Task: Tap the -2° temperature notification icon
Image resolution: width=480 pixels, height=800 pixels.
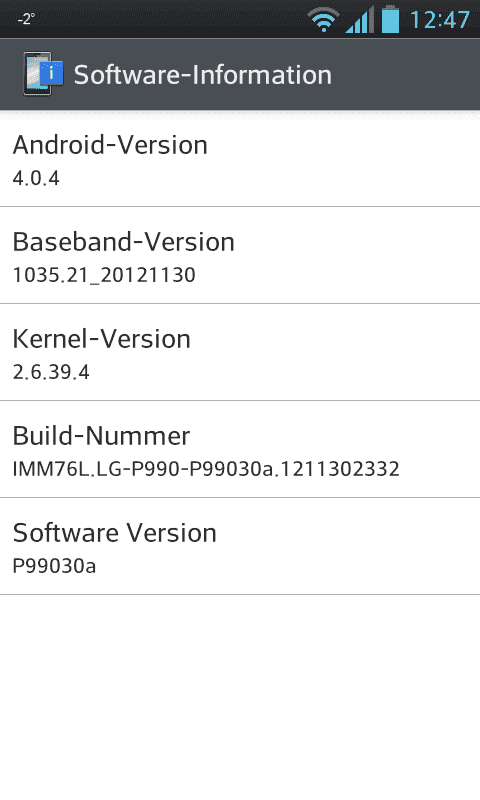Action: 26,19
